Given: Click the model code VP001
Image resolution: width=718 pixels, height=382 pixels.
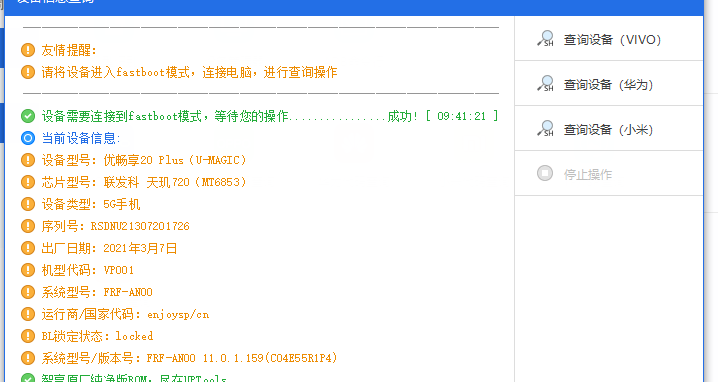Looking at the screenshot, I should pyautogui.click(x=119, y=270).
